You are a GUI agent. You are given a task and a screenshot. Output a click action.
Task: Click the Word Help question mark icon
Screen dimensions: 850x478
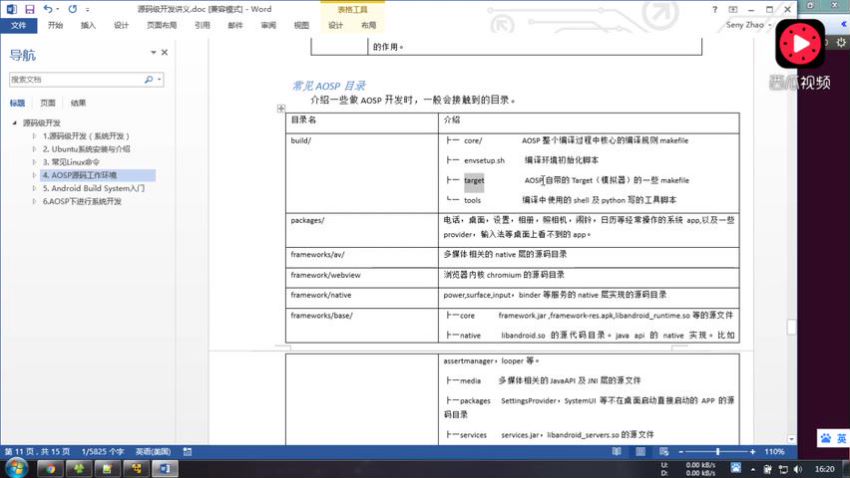point(714,9)
